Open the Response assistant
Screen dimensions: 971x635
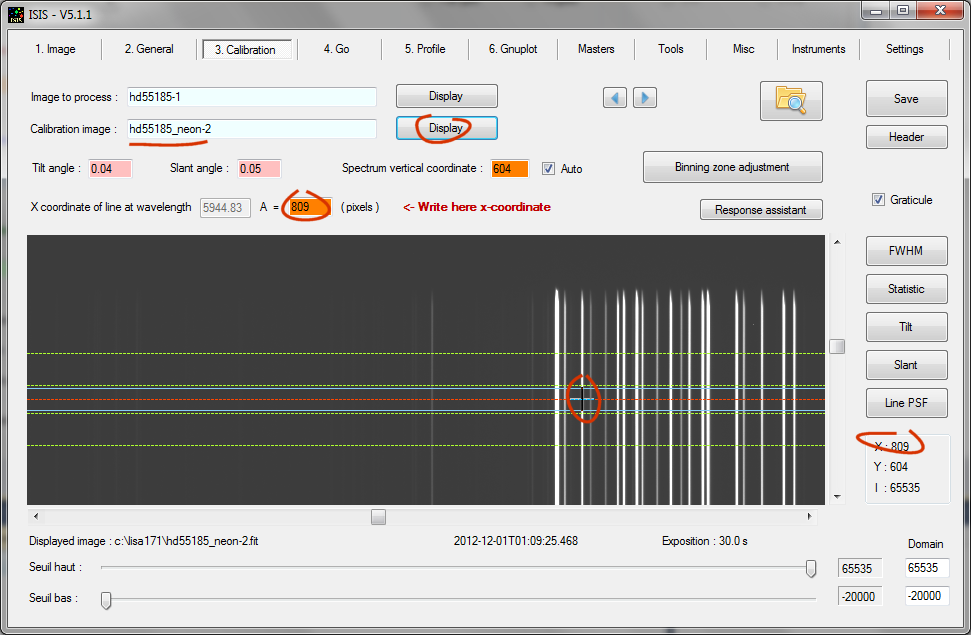point(761,210)
